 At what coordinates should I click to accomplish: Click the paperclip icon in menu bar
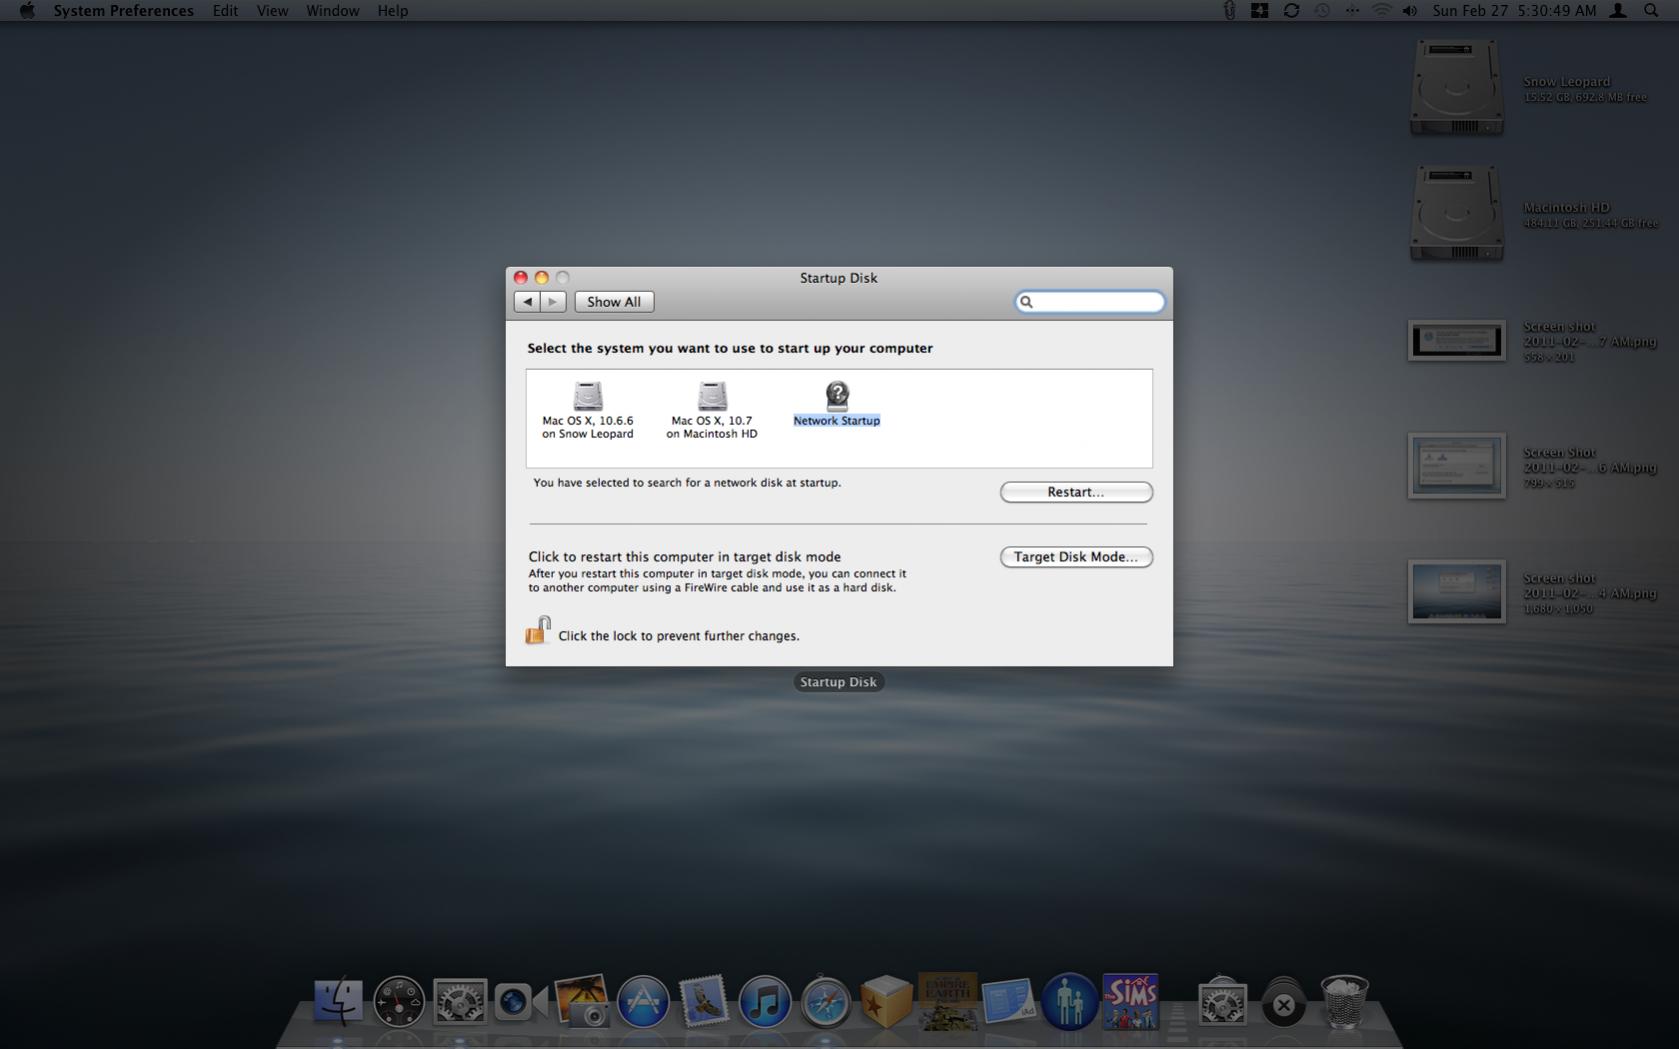(x=1229, y=10)
